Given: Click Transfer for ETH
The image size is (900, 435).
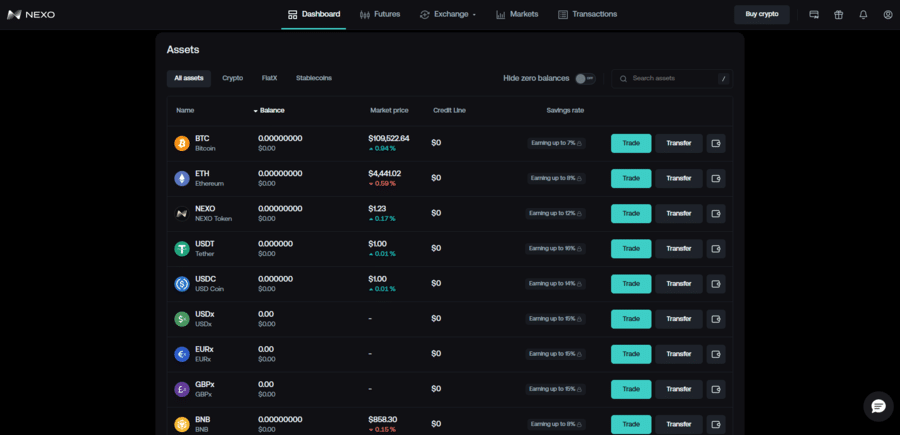Looking at the screenshot, I should tap(679, 178).
